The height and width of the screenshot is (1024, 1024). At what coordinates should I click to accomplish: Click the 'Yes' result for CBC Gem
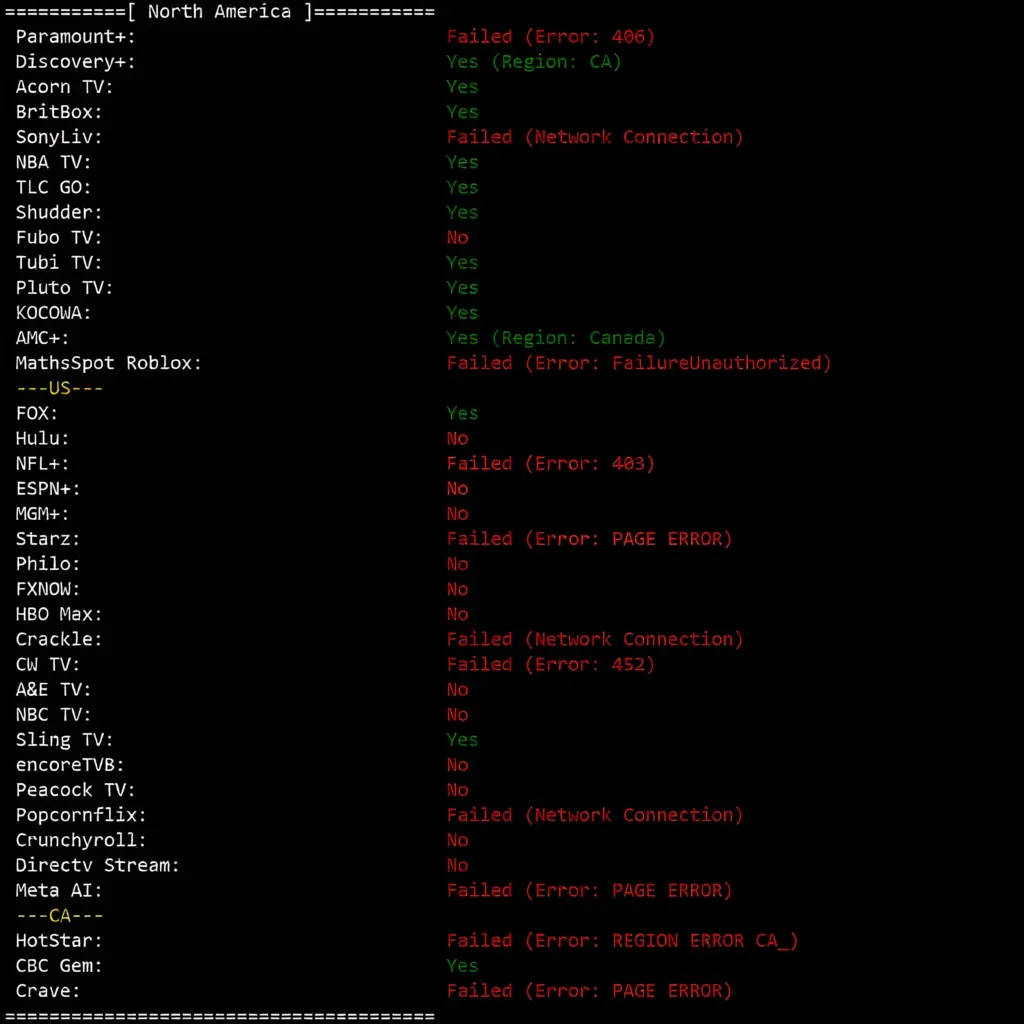click(x=462, y=966)
